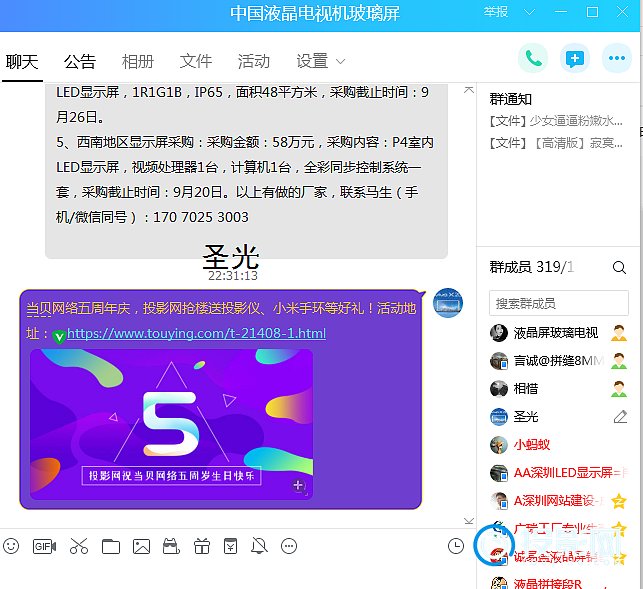Screen dimensions: 643x589
Task: Click the scroll-up arrow in chat area
Action: (468, 90)
